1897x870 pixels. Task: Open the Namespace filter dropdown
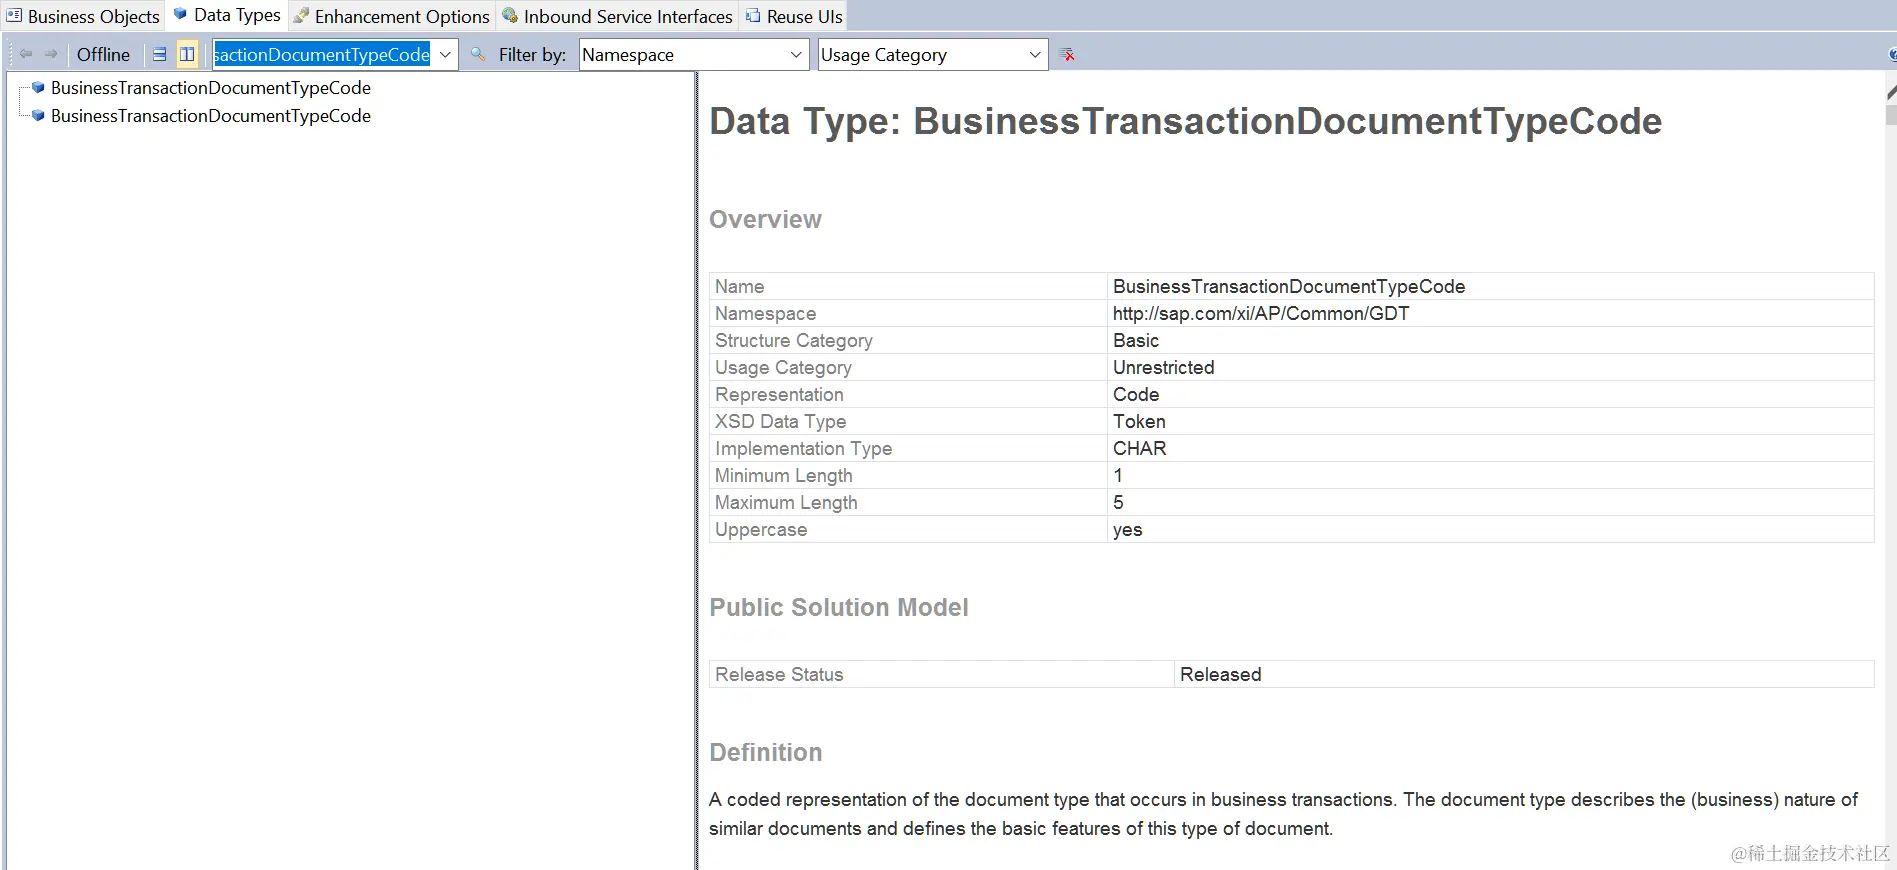pyautogui.click(x=694, y=54)
